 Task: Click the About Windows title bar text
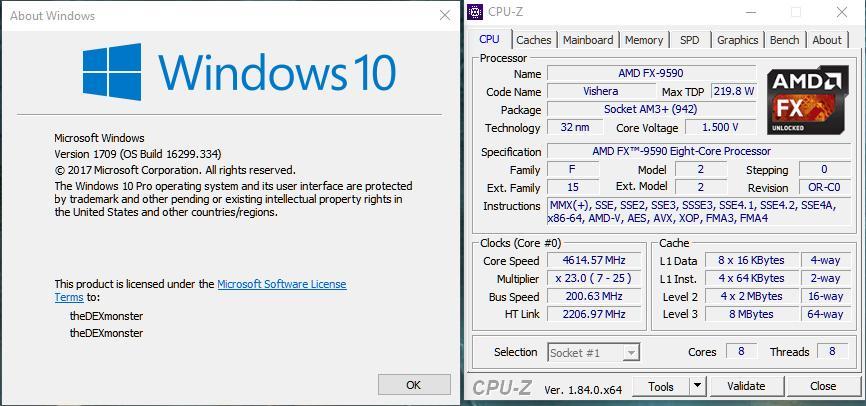point(52,15)
